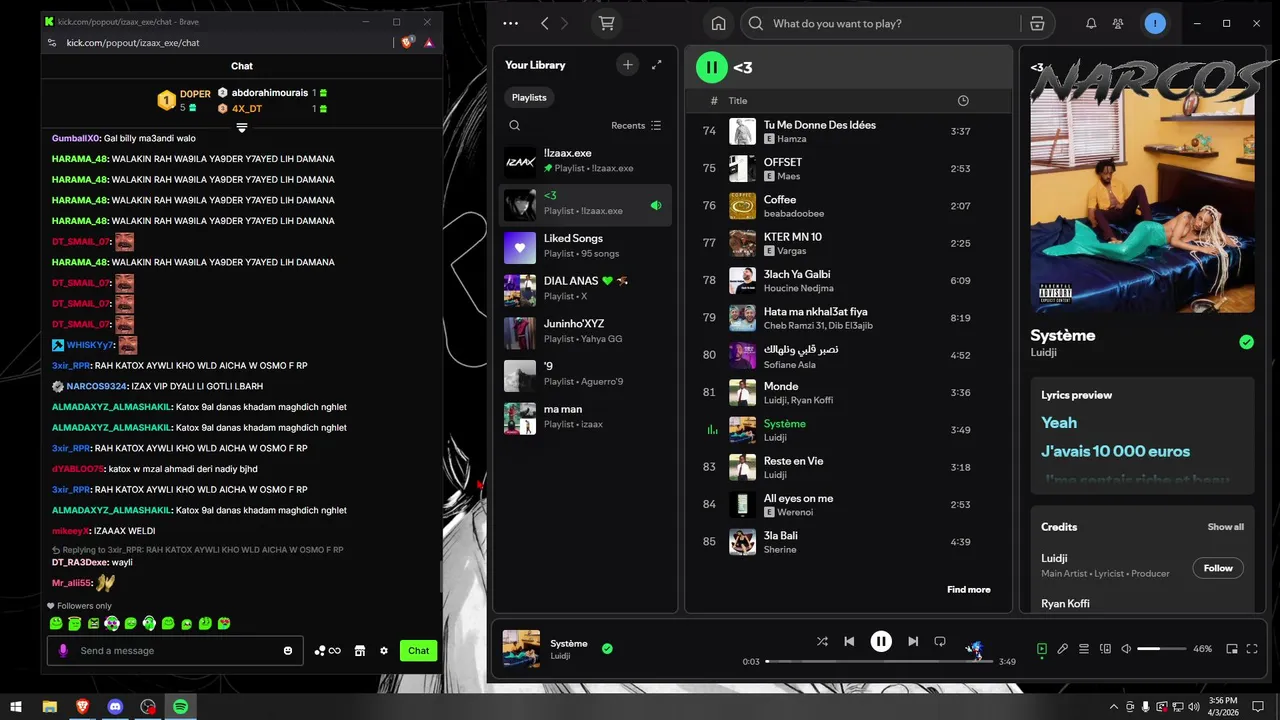Screen dimensions: 1280x720
Task: Open the Spotify profile account menu
Action: (x=1155, y=23)
